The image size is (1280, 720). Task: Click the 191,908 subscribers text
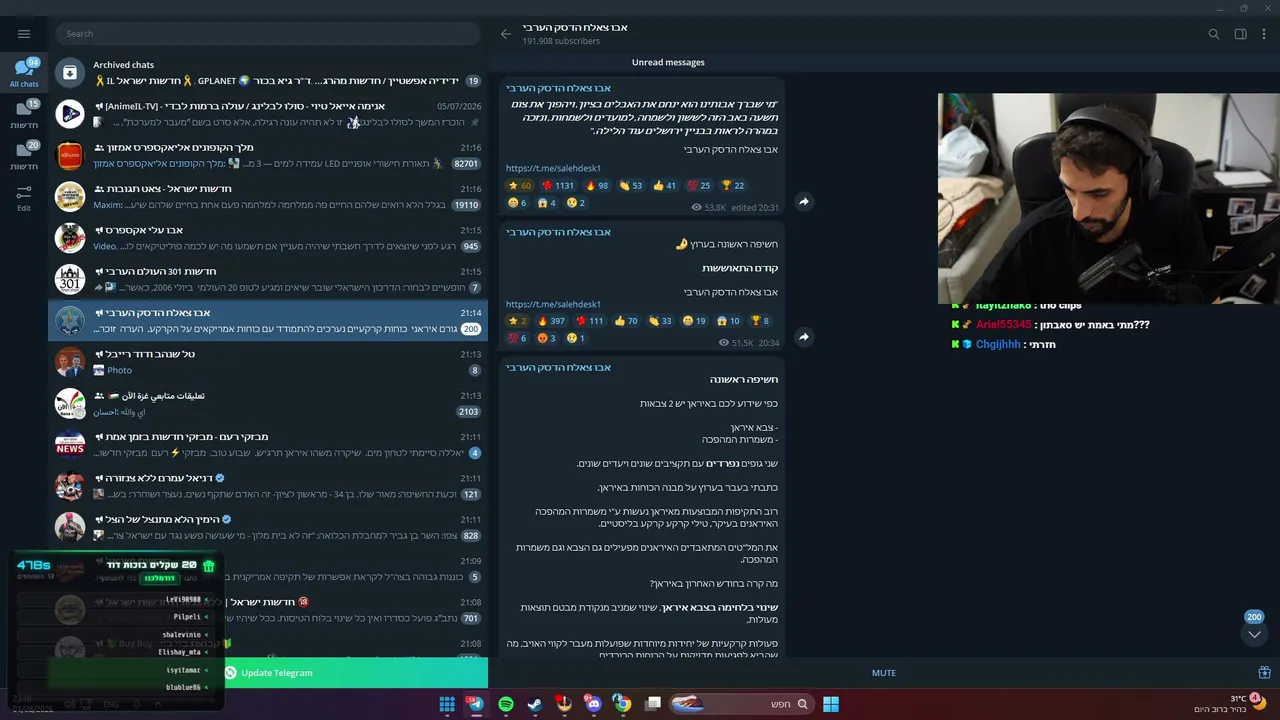(x=561, y=41)
